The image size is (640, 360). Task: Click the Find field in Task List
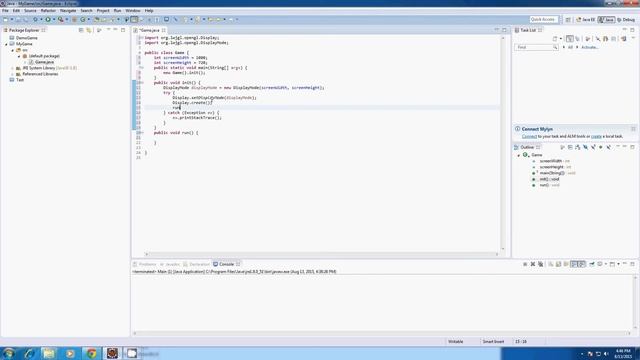(536, 47)
